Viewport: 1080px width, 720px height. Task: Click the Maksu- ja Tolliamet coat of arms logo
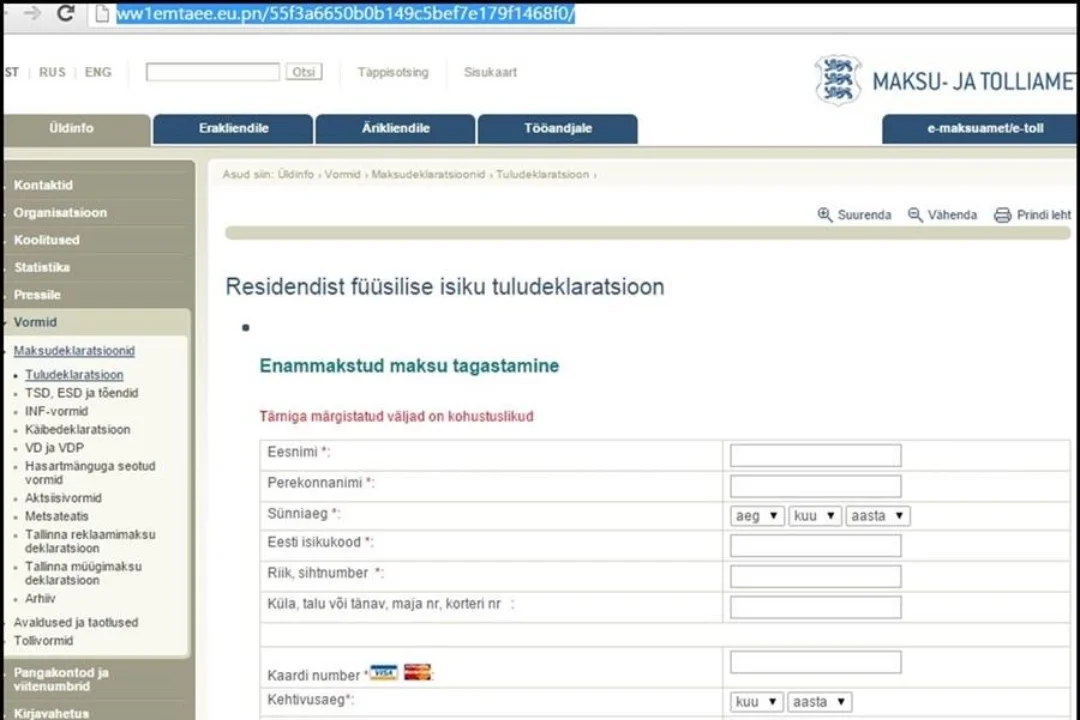click(x=838, y=81)
